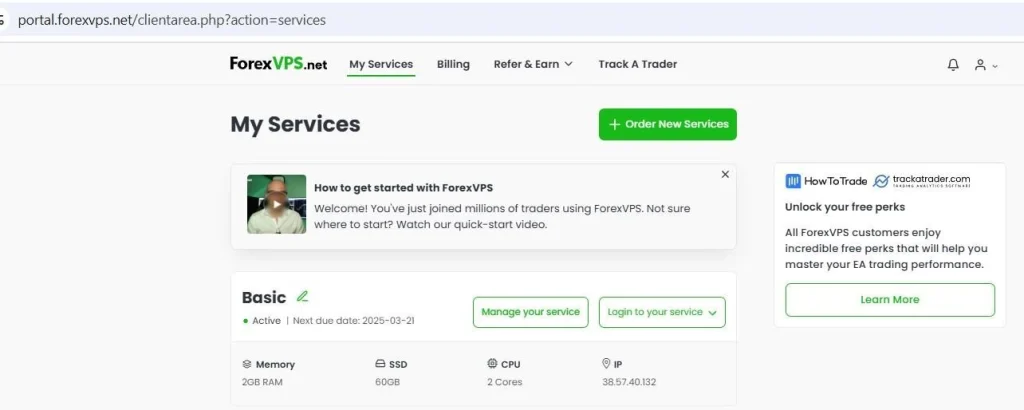Open the Track A Trader page
The width and height of the screenshot is (1024, 410).
637,64
